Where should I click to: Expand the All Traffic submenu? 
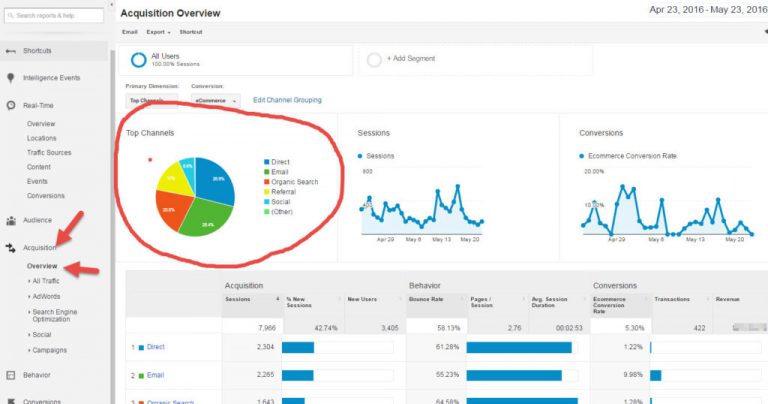click(45, 282)
